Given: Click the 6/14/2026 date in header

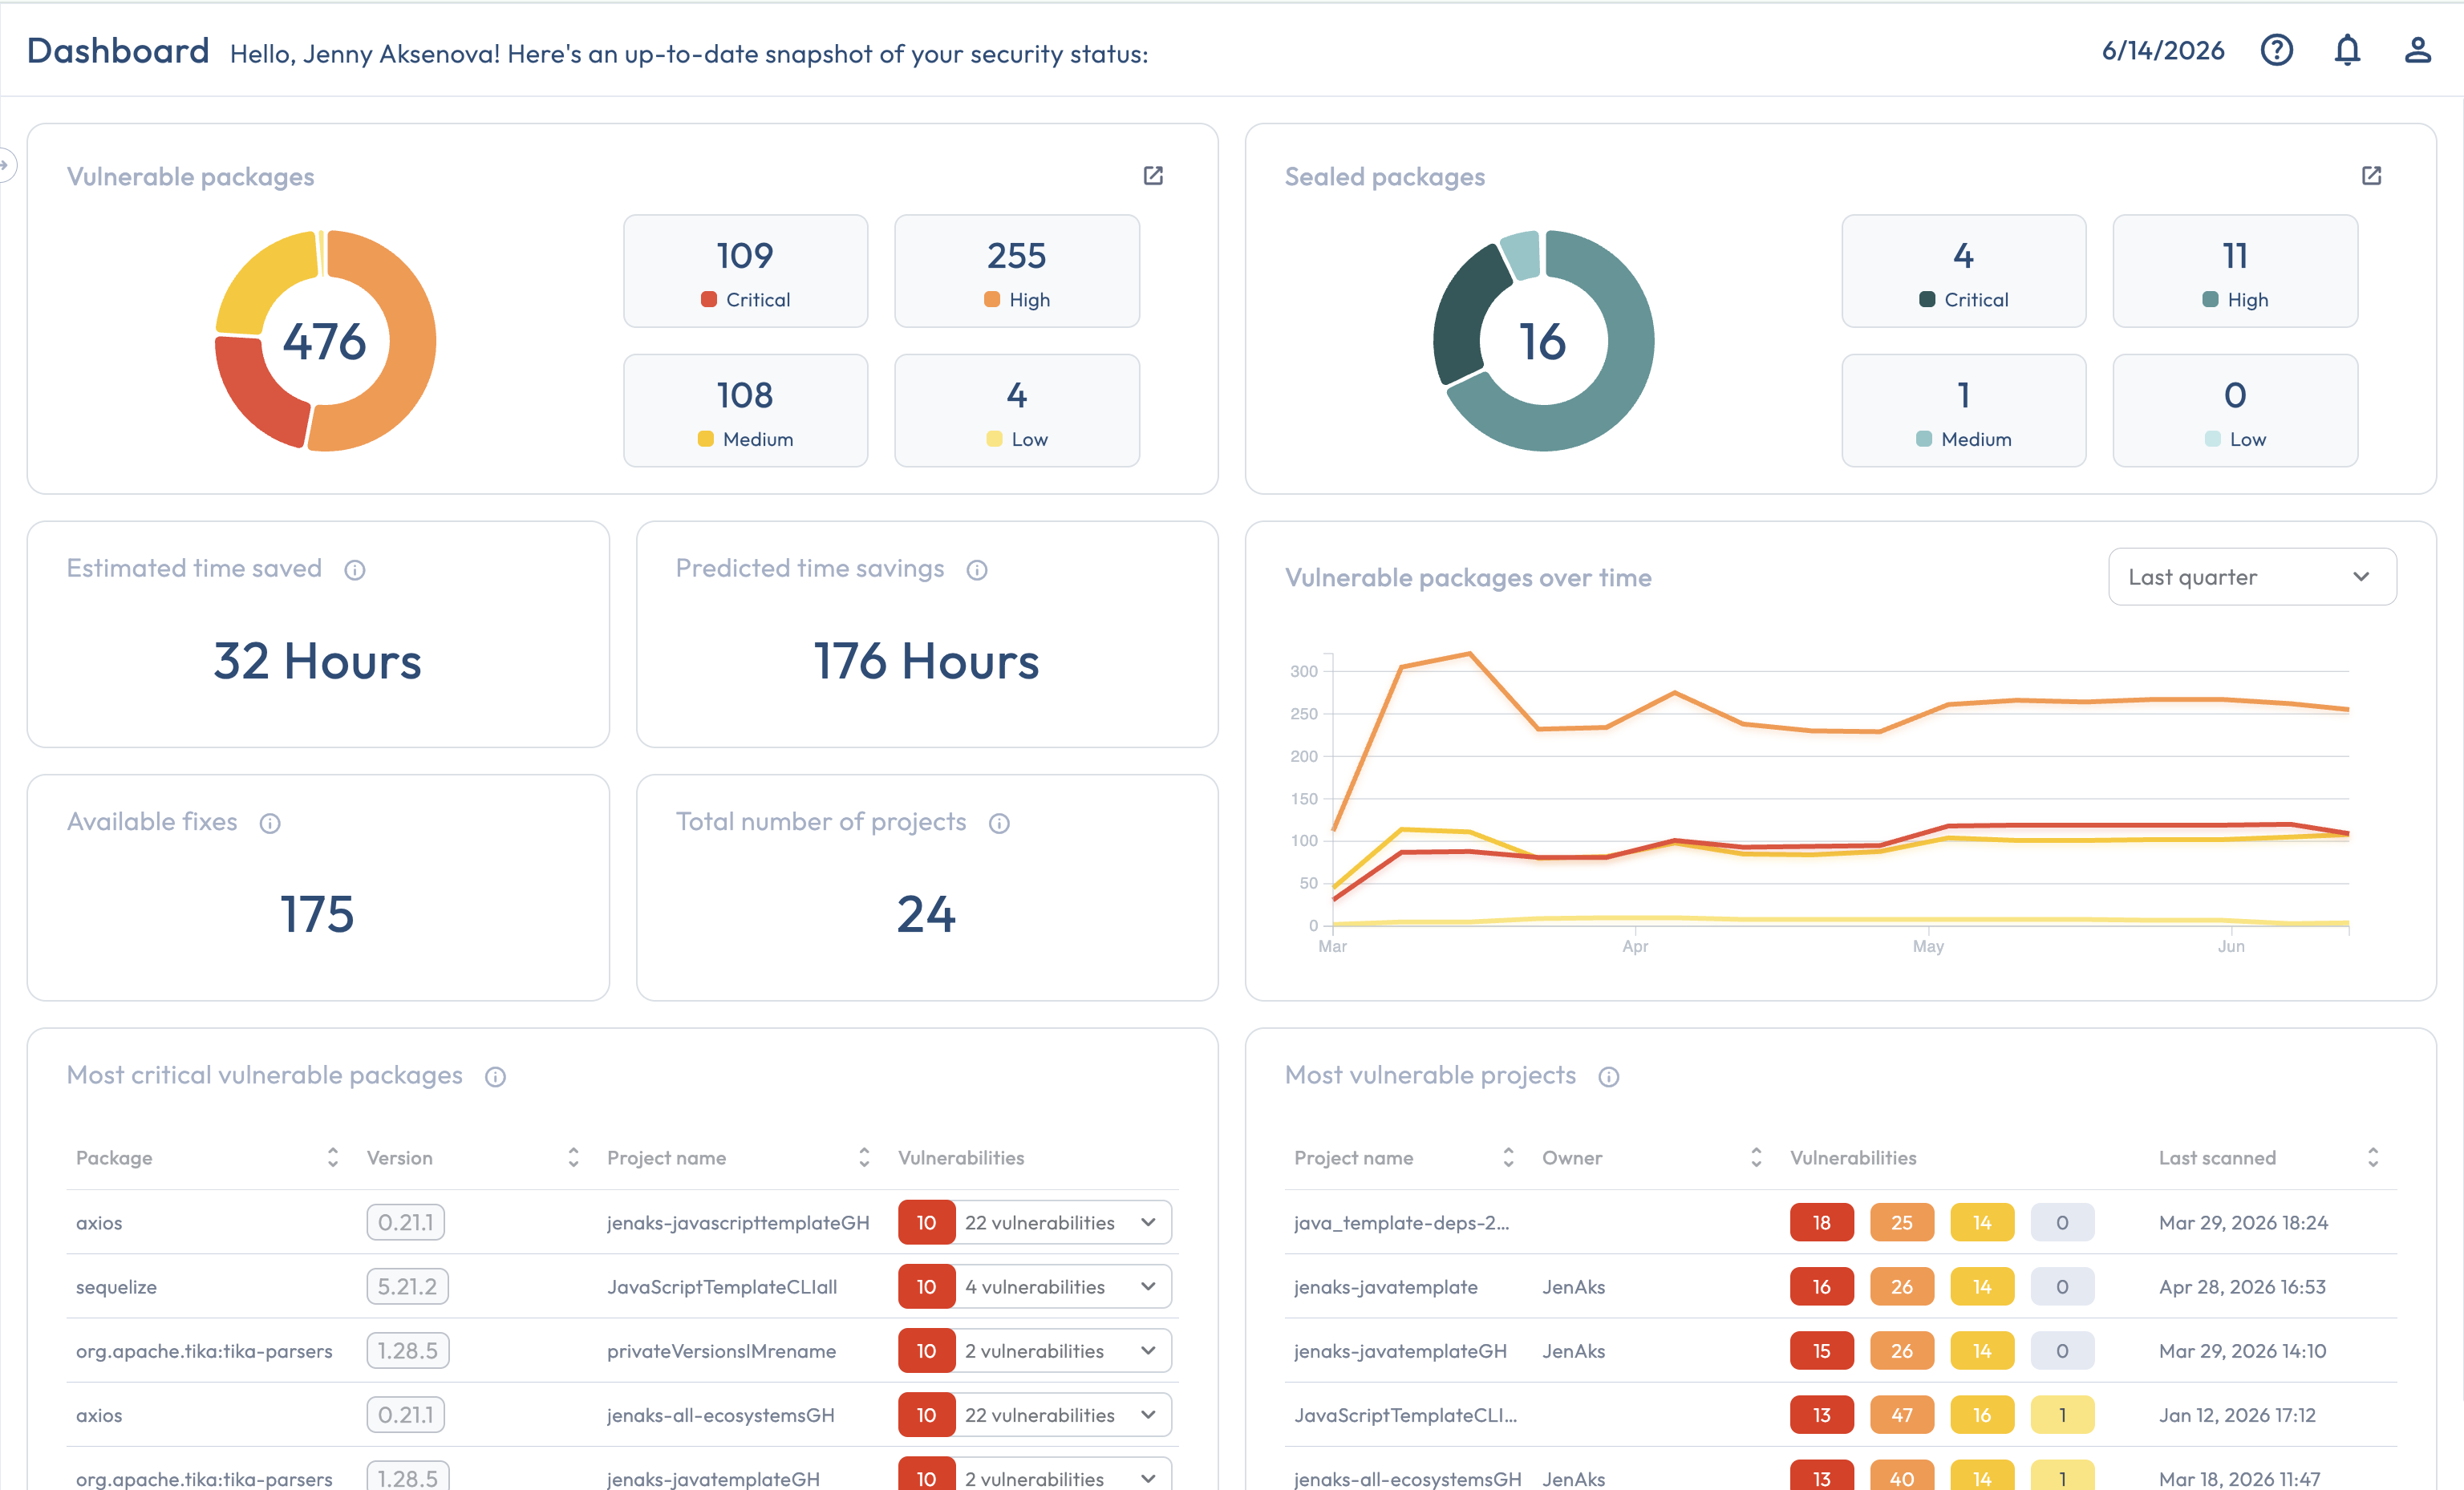Looking at the screenshot, I should click(x=2162, y=50).
